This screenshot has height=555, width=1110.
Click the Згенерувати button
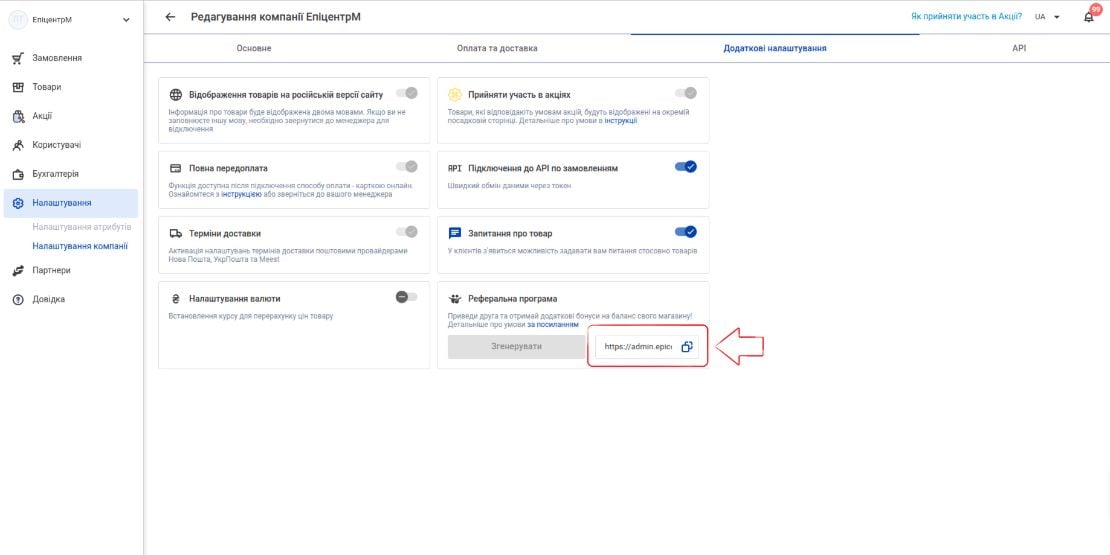pyautogui.click(x=516, y=347)
